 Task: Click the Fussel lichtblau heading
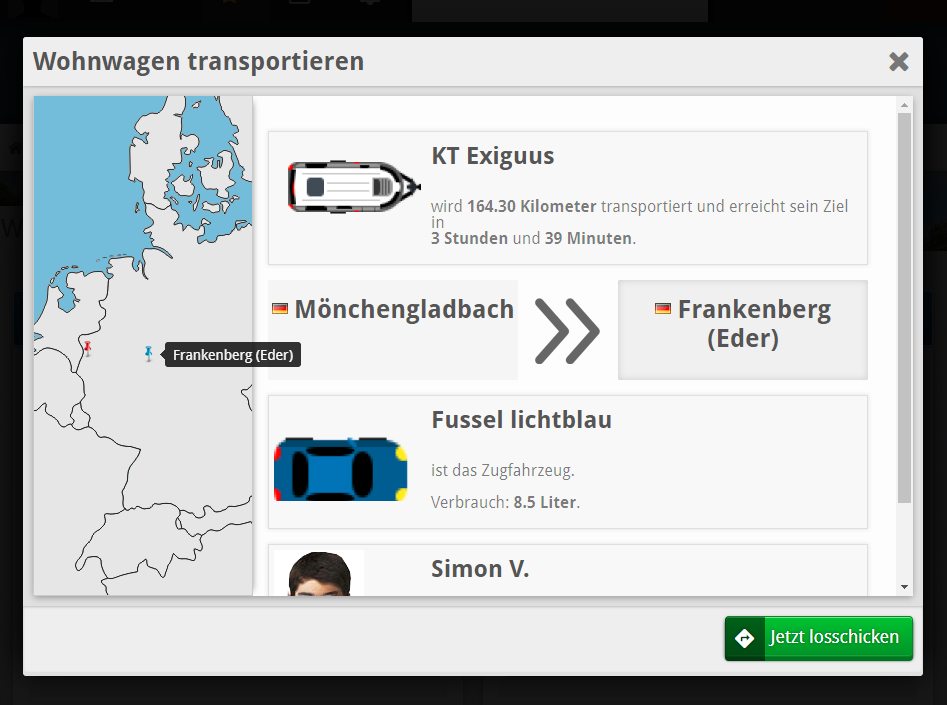pos(521,420)
